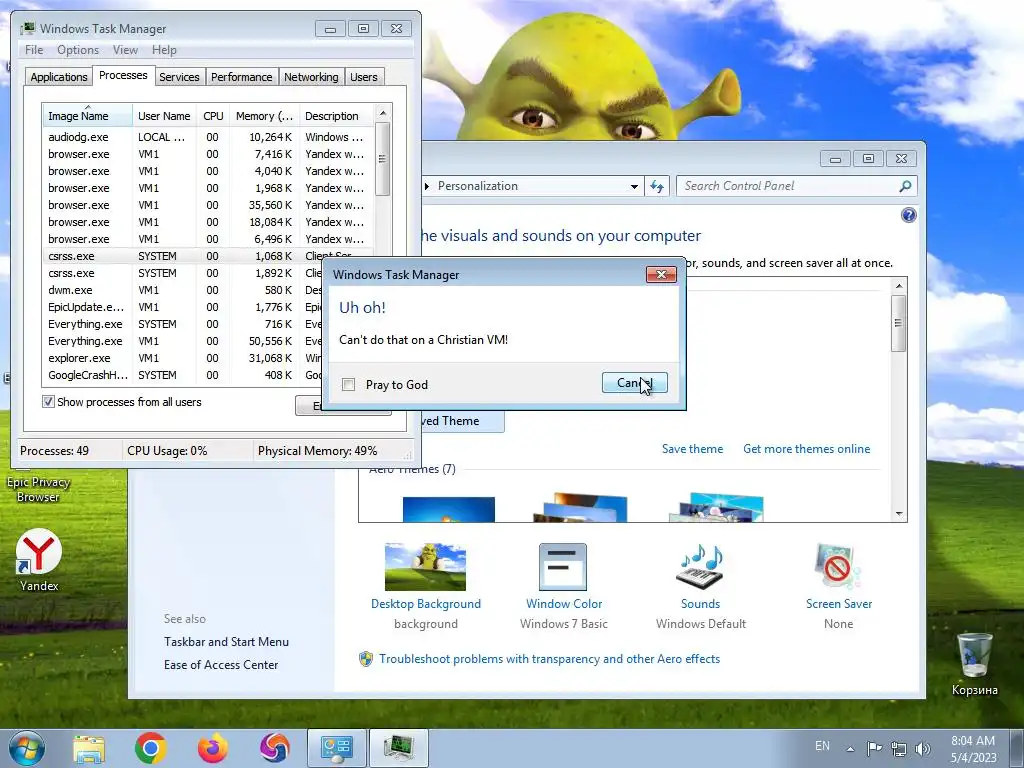
Task: Click scroll-up arrow in process list
Action: pyautogui.click(x=383, y=113)
